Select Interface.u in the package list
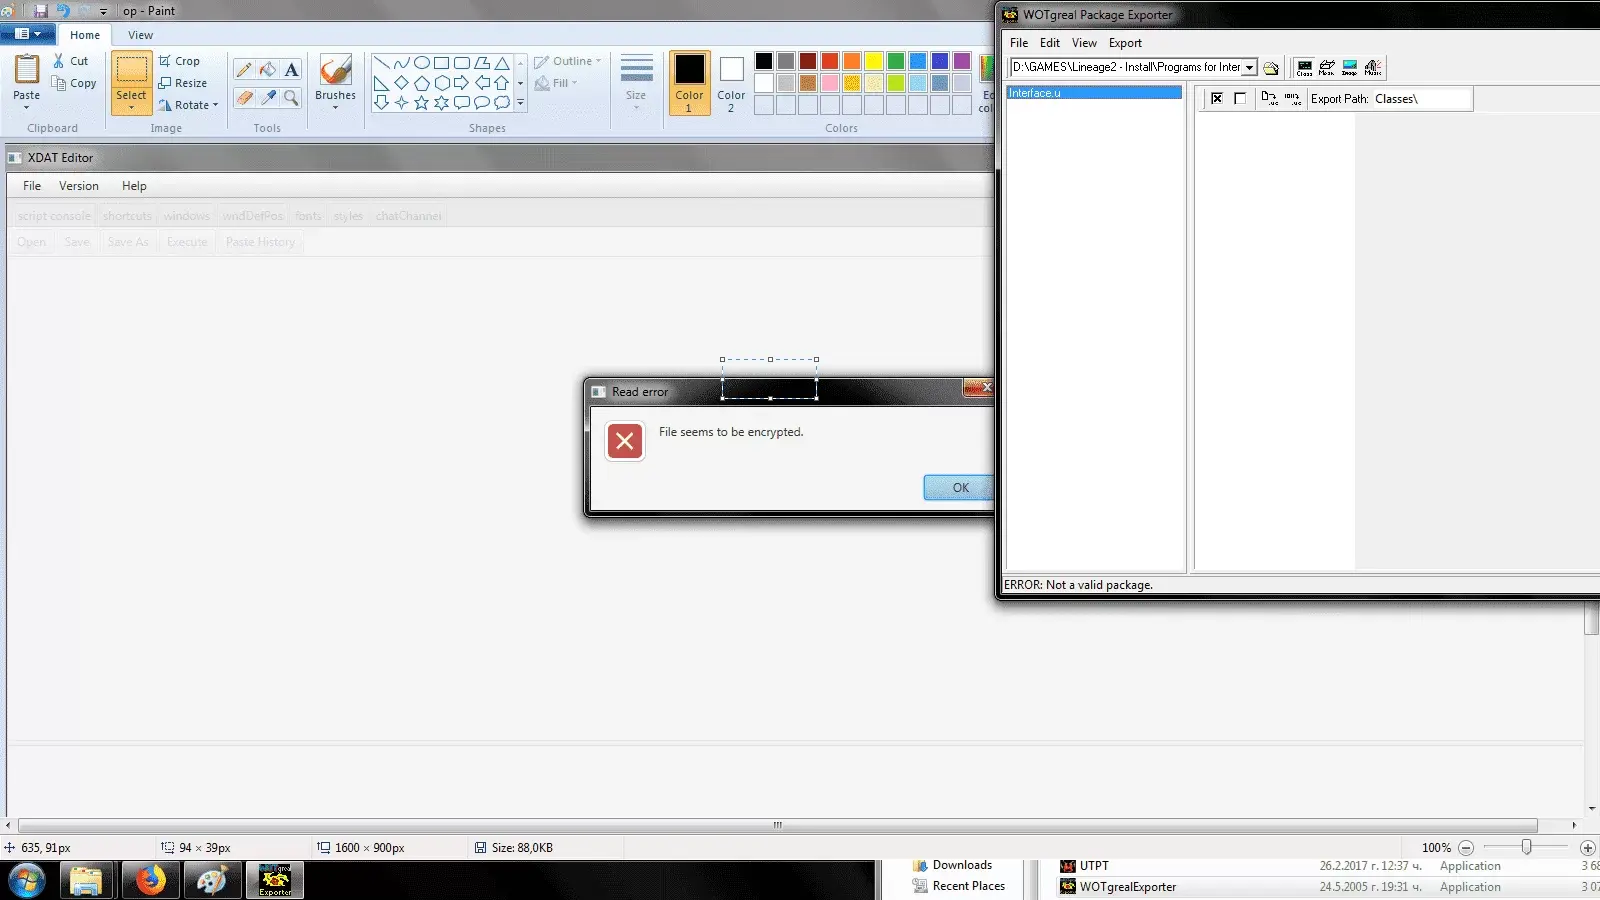This screenshot has height=900, width=1600. pos(1094,93)
